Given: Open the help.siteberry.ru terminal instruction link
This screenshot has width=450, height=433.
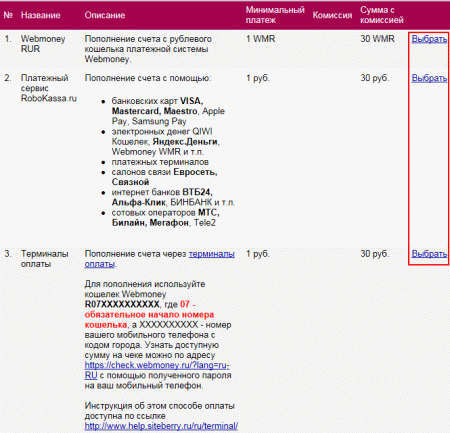Looking at the screenshot, I should pos(161,426).
